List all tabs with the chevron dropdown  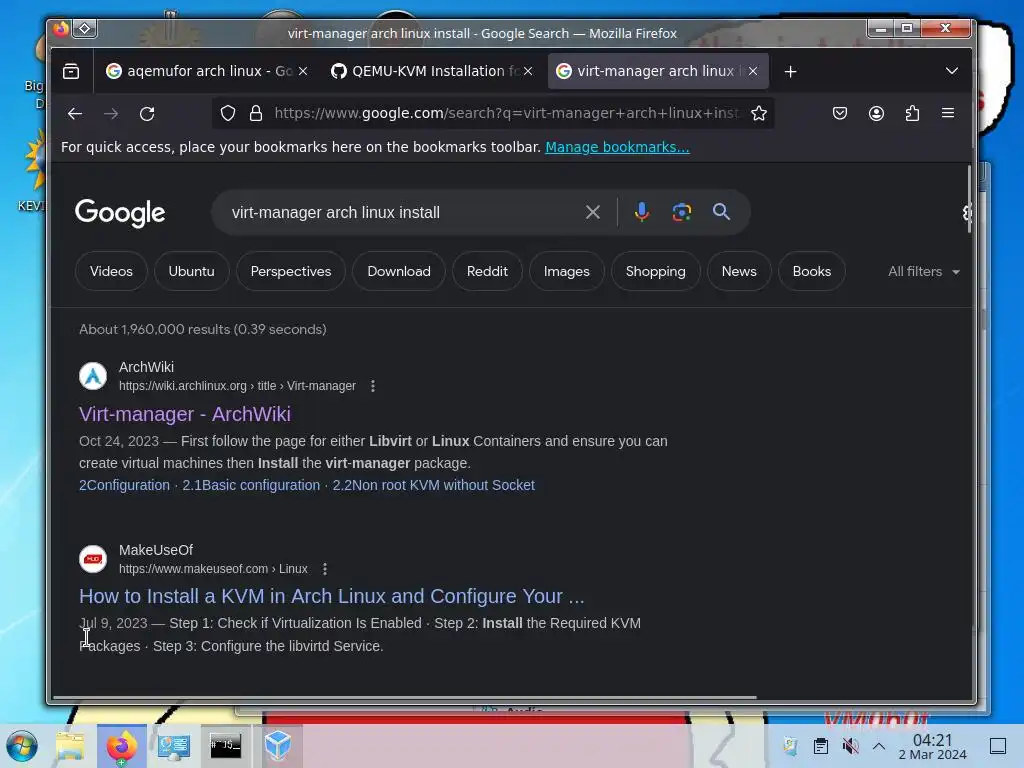(952, 71)
